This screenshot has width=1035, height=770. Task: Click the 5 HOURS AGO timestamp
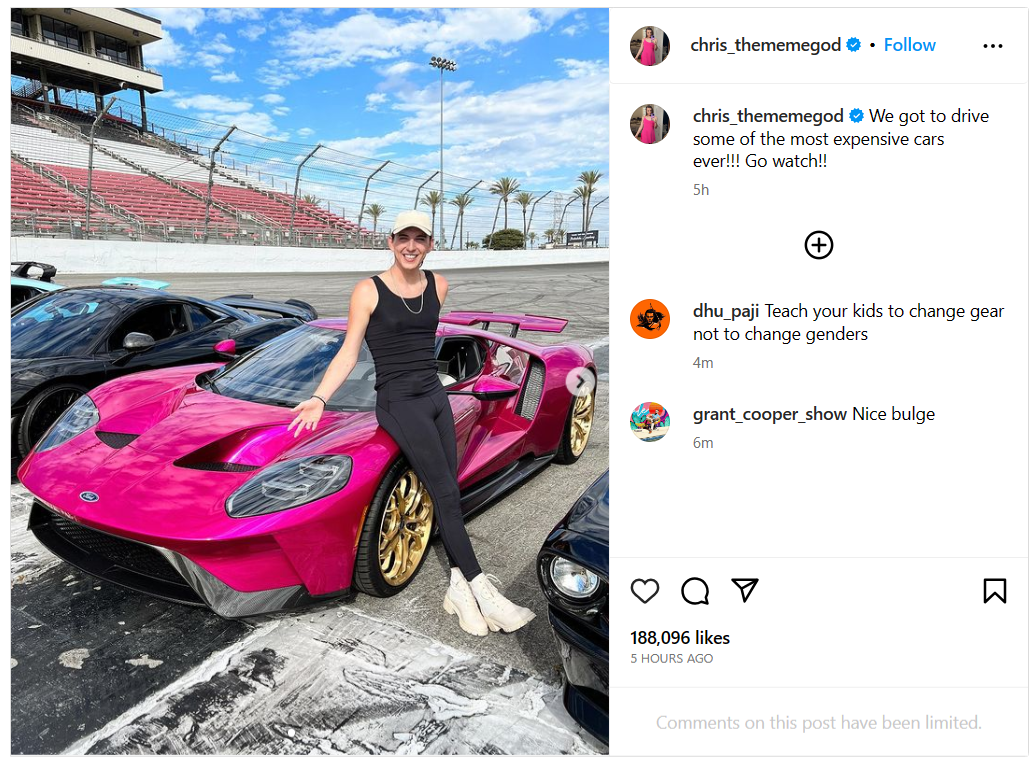click(x=671, y=658)
